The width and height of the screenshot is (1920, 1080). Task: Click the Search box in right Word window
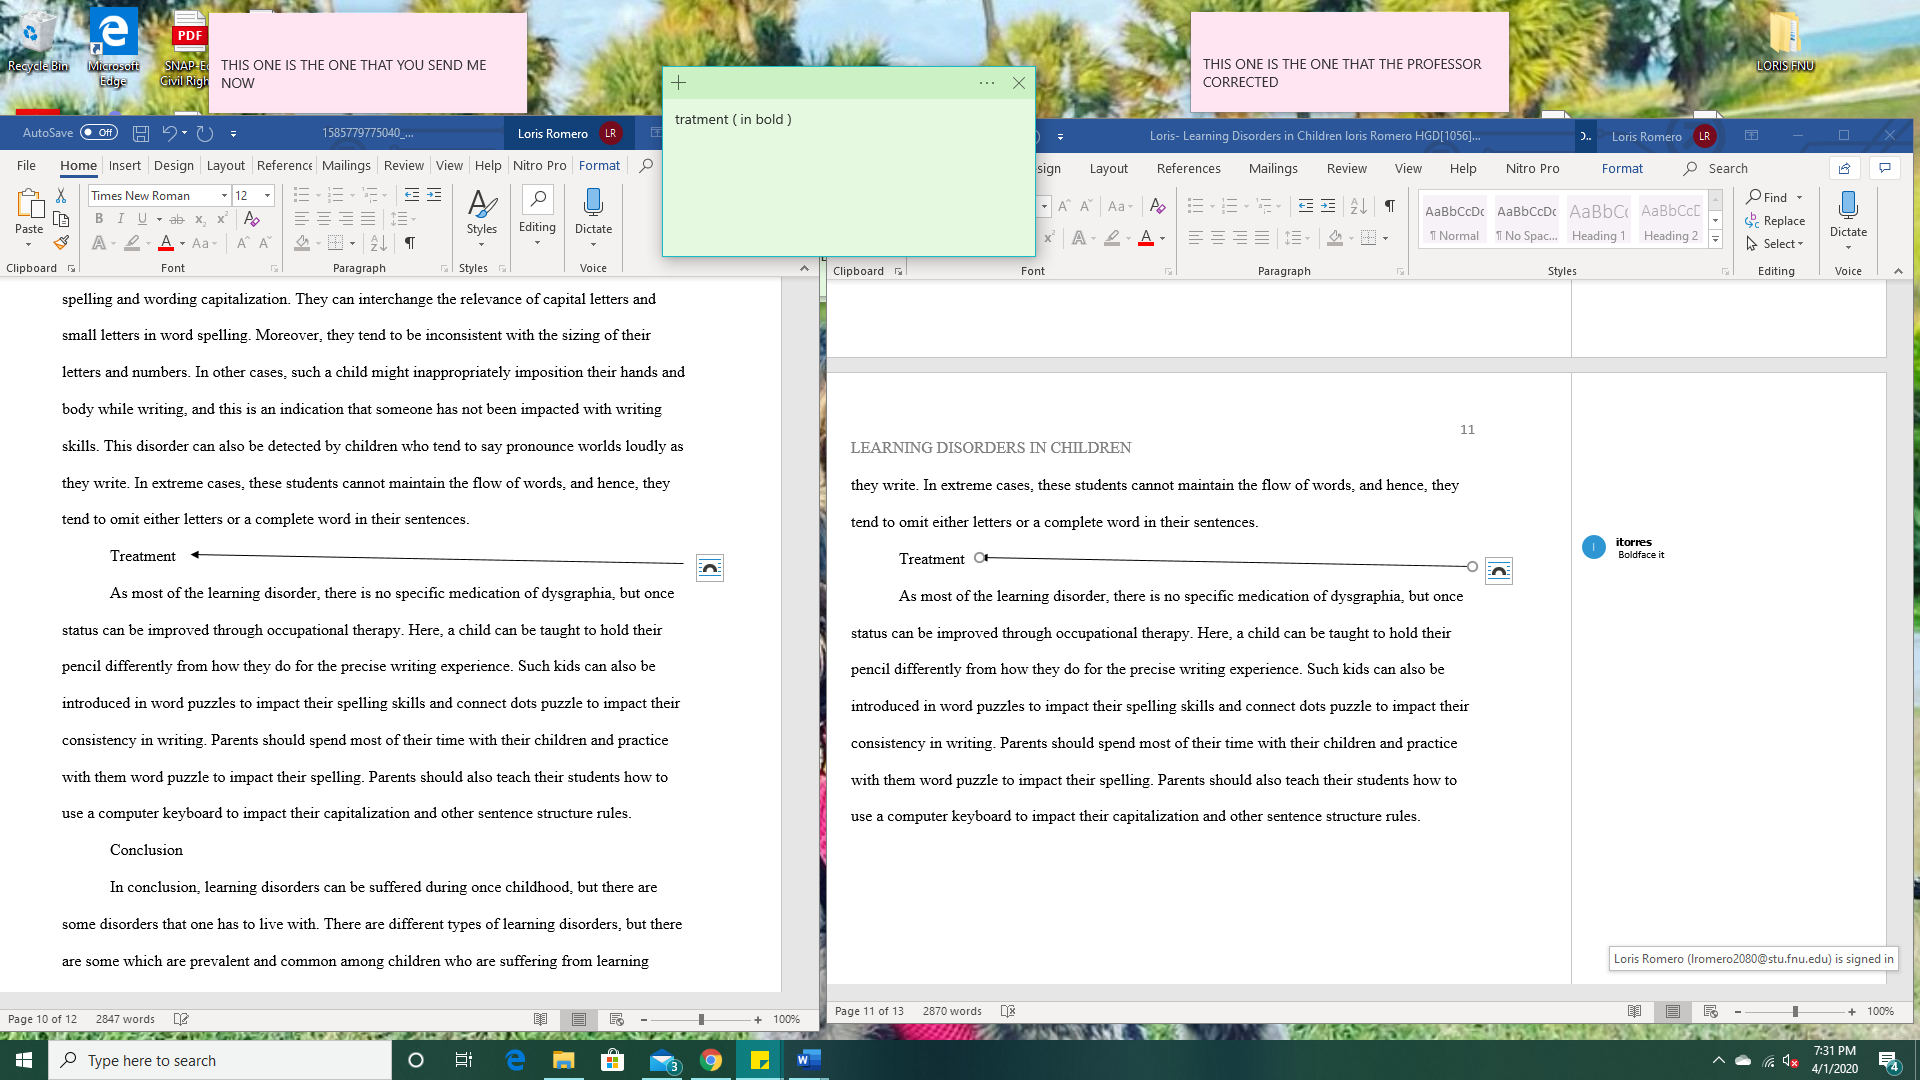(1727, 169)
